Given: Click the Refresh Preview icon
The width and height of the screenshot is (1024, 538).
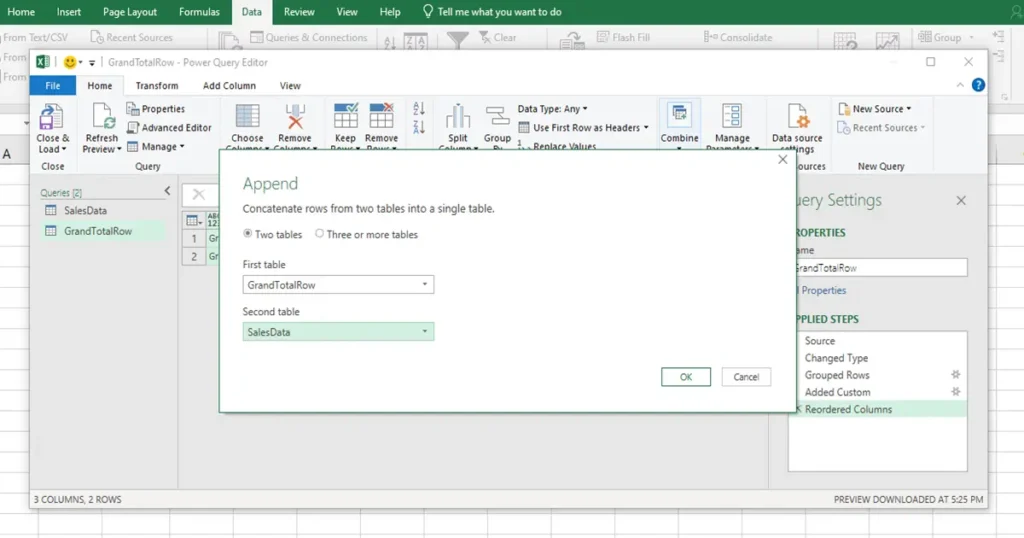Looking at the screenshot, I should coord(103,118).
